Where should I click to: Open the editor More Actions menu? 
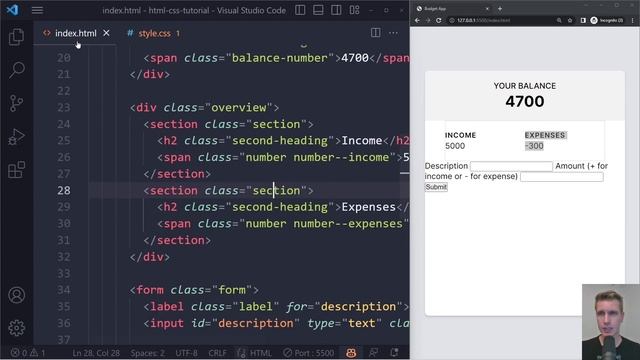(x=393, y=33)
